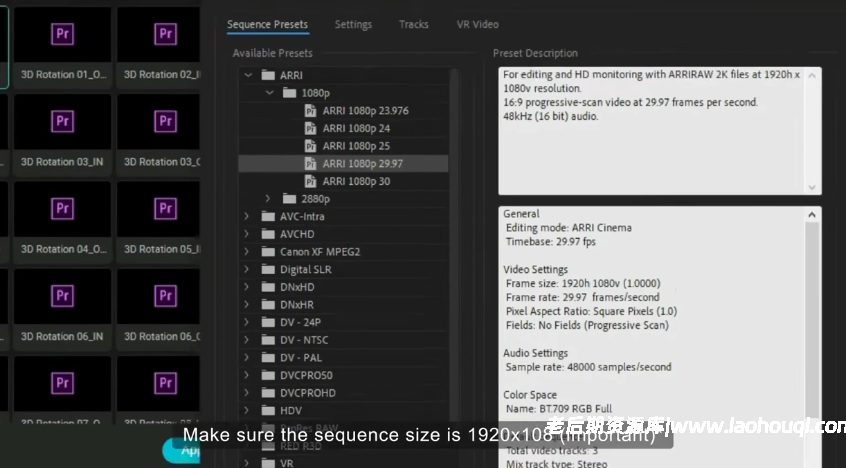Select ARRI 1080p 29.97 preset icon
The height and width of the screenshot is (468, 846).
(x=310, y=164)
